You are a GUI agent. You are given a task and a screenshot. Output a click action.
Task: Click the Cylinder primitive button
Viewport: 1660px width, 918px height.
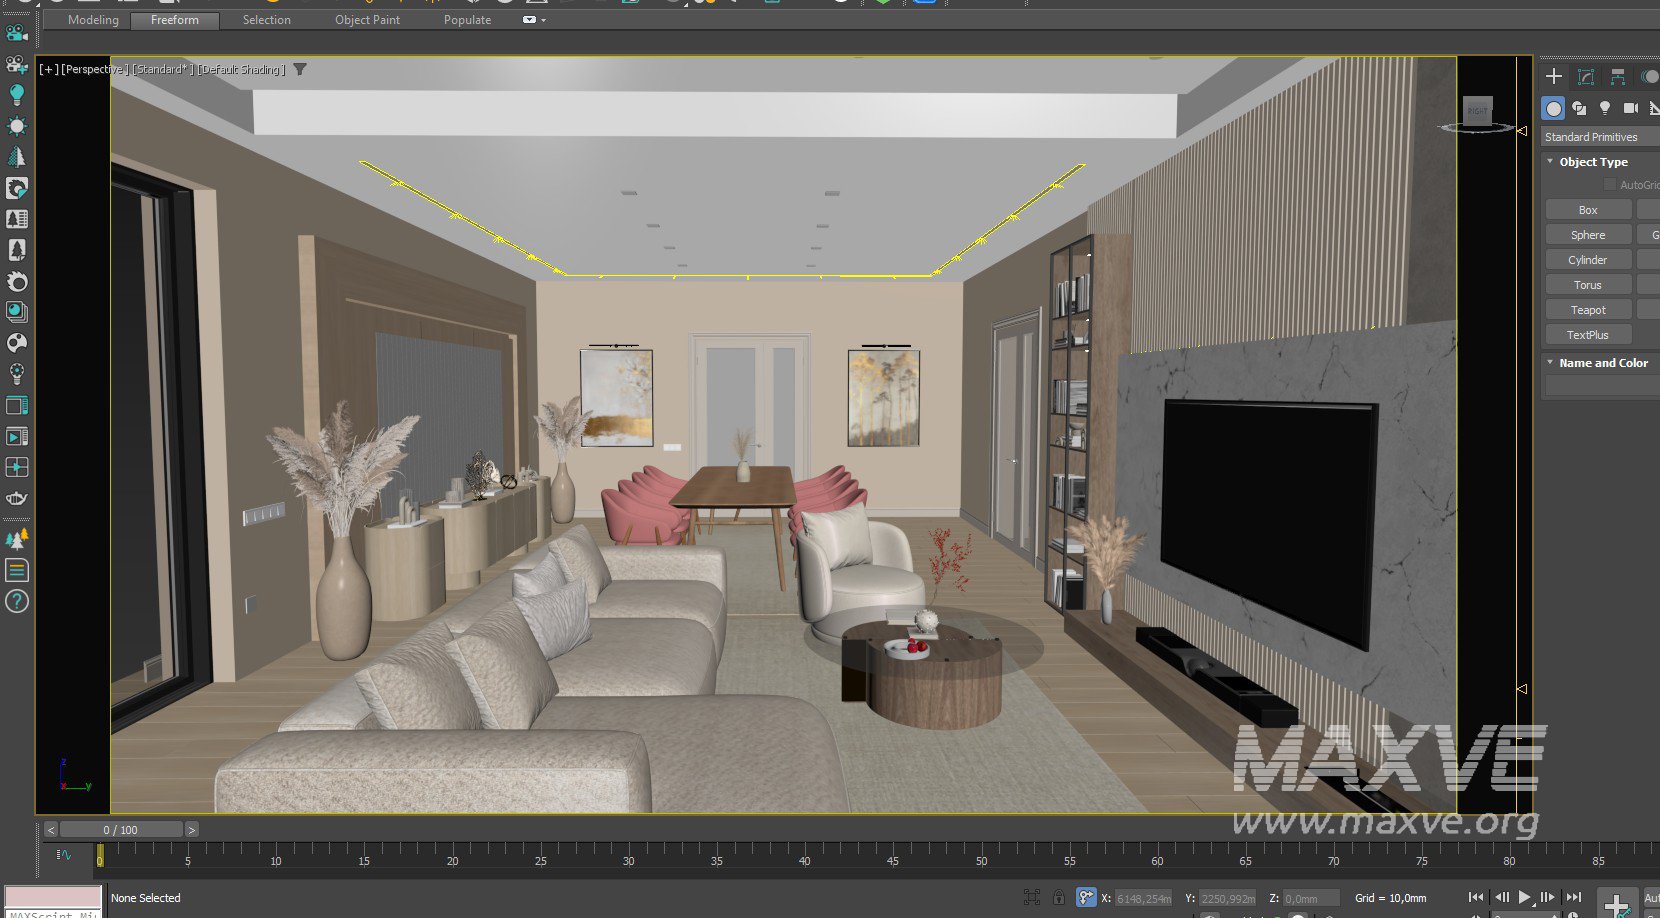[x=1588, y=260]
